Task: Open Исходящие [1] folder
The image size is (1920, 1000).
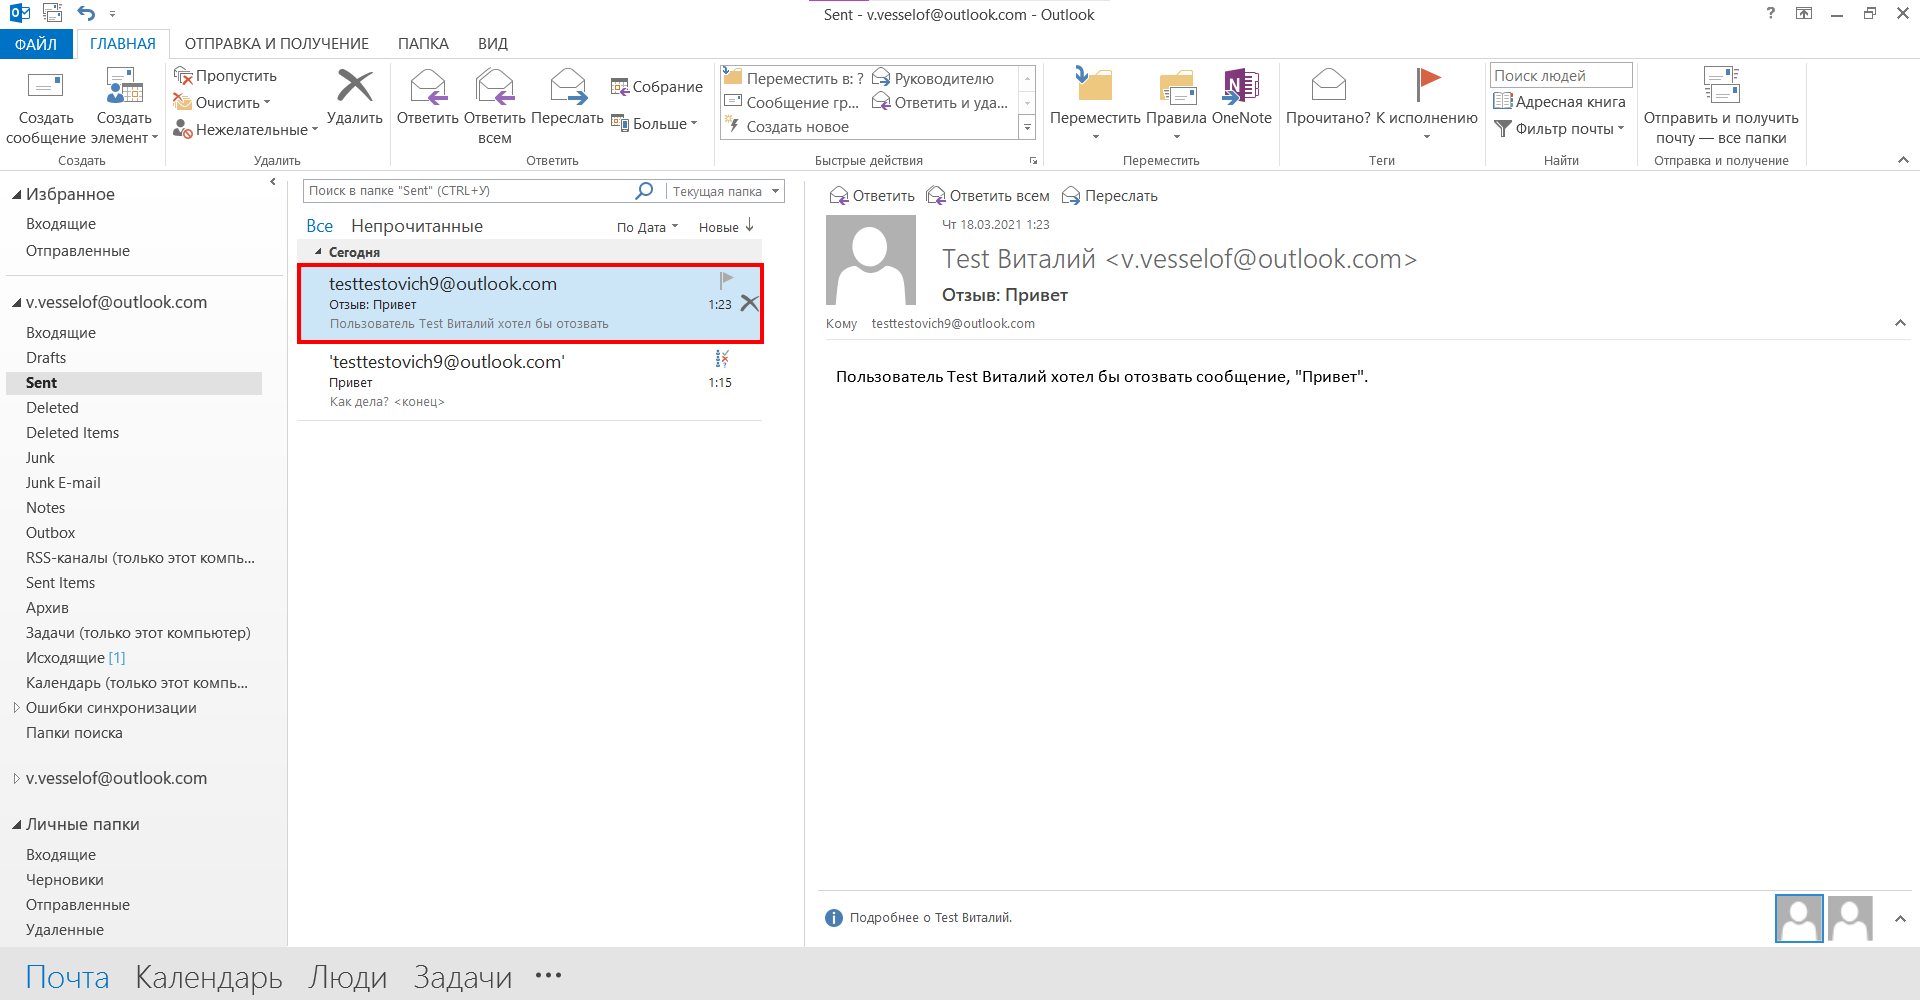Action: click(75, 658)
